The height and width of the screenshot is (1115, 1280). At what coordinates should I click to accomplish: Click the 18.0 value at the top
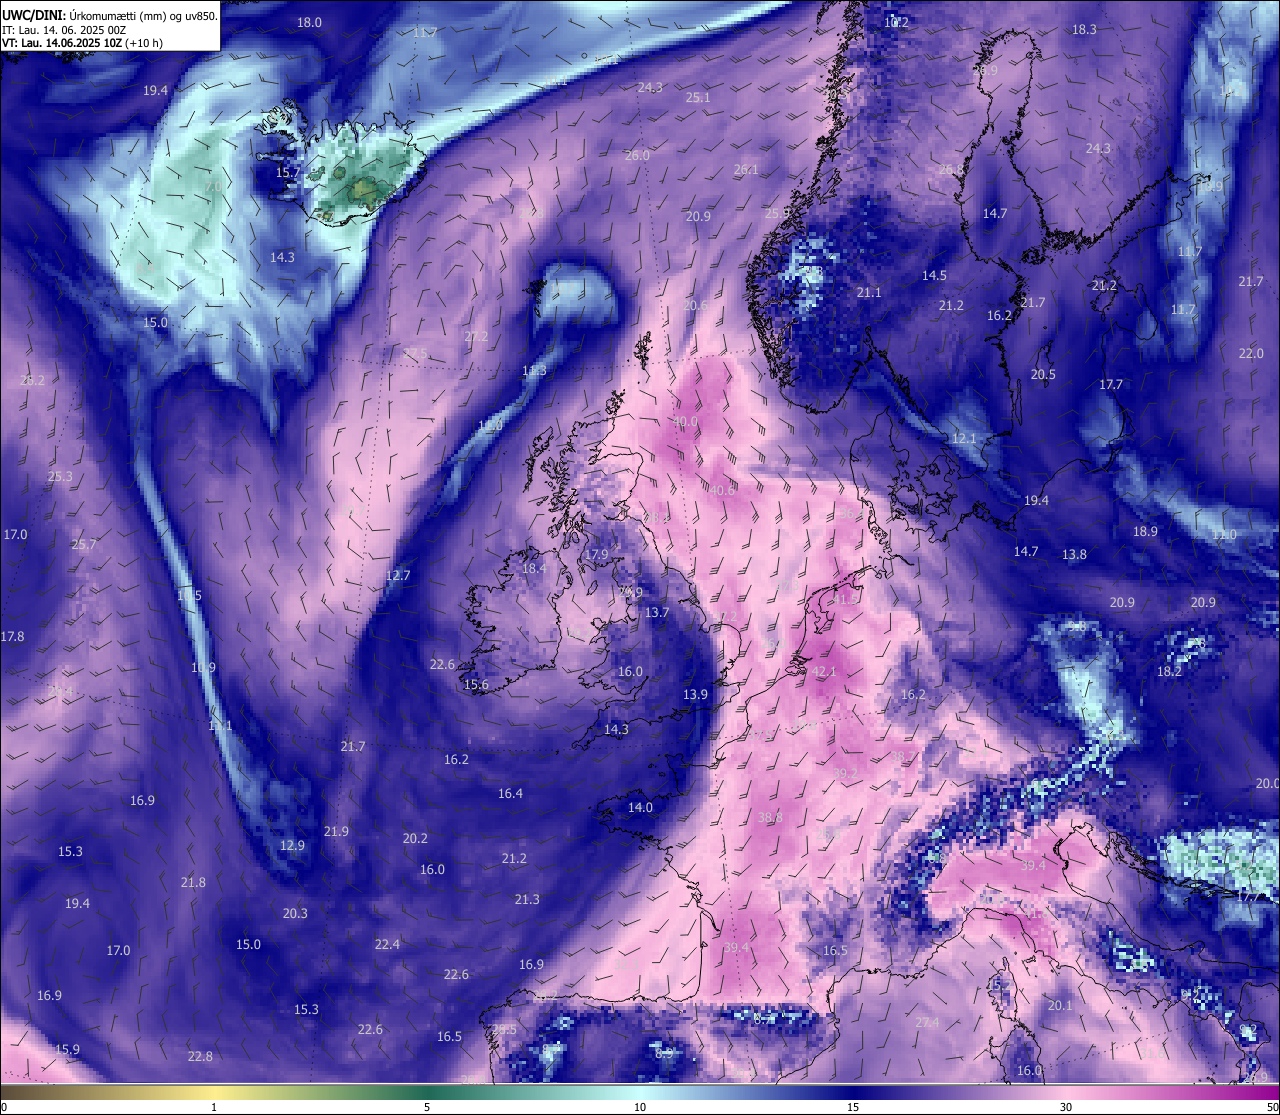click(309, 22)
